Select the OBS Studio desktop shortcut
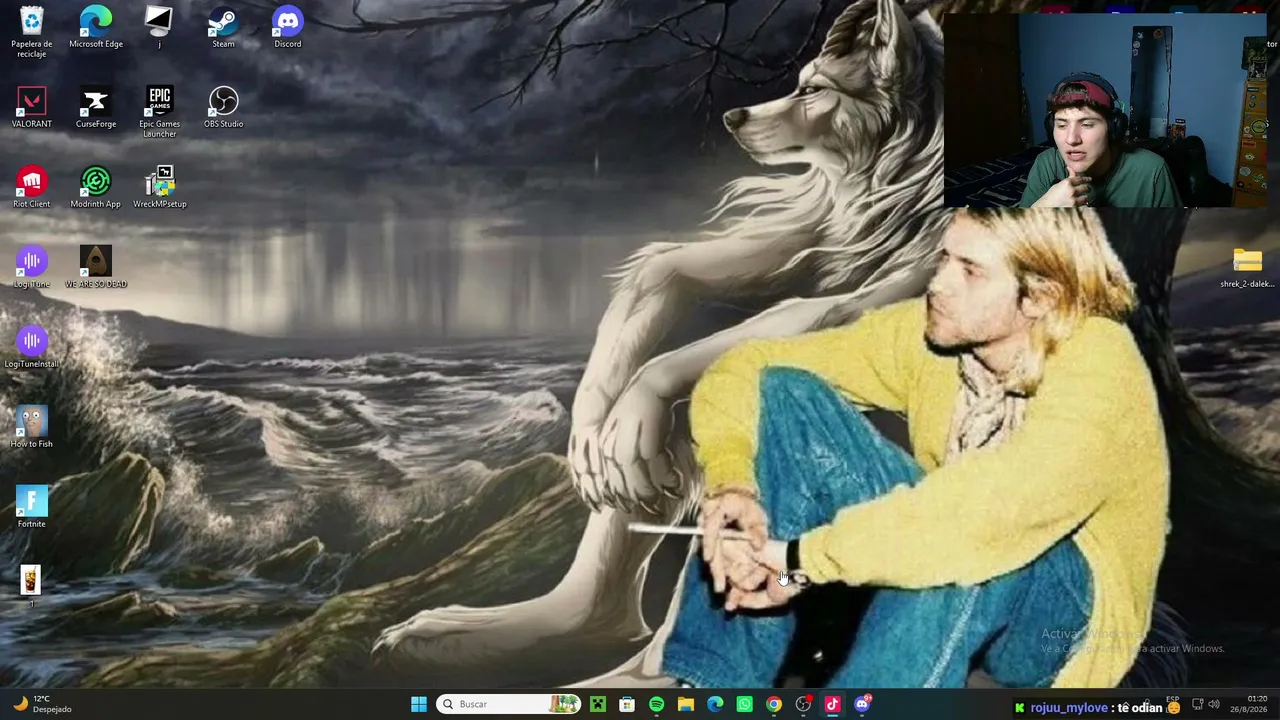This screenshot has height=720, width=1280. coord(223,107)
